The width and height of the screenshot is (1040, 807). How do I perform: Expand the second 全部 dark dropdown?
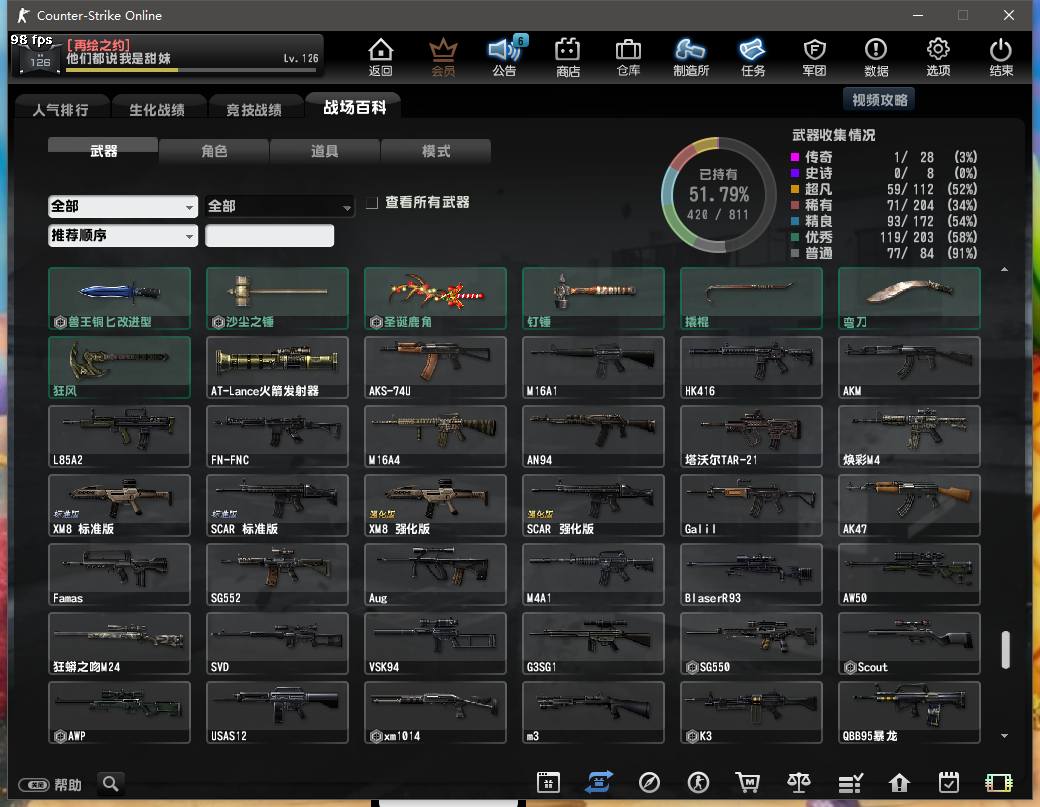279,206
